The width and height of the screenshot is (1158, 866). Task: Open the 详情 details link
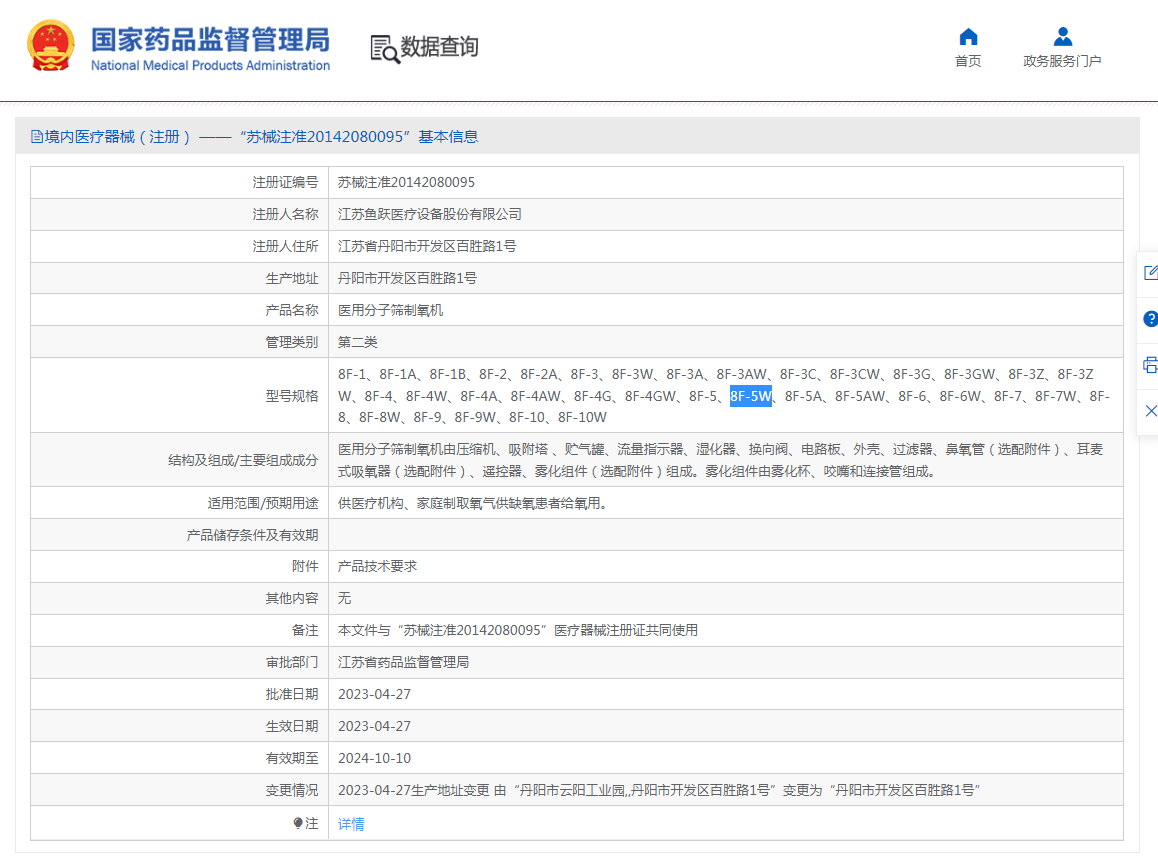click(351, 824)
